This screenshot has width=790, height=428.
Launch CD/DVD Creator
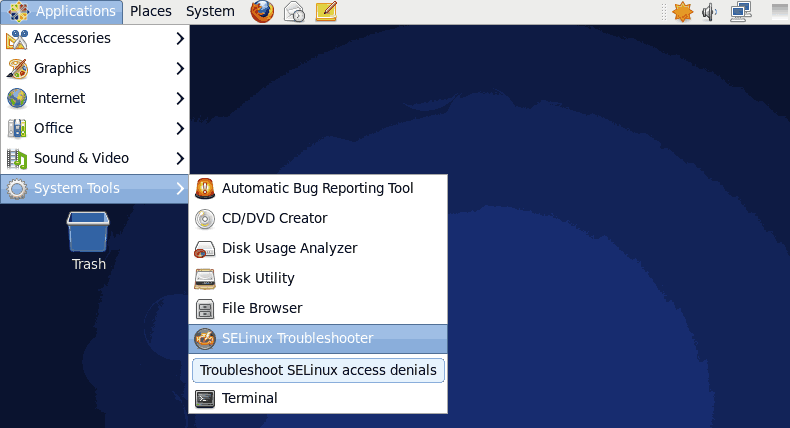click(x=318, y=218)
